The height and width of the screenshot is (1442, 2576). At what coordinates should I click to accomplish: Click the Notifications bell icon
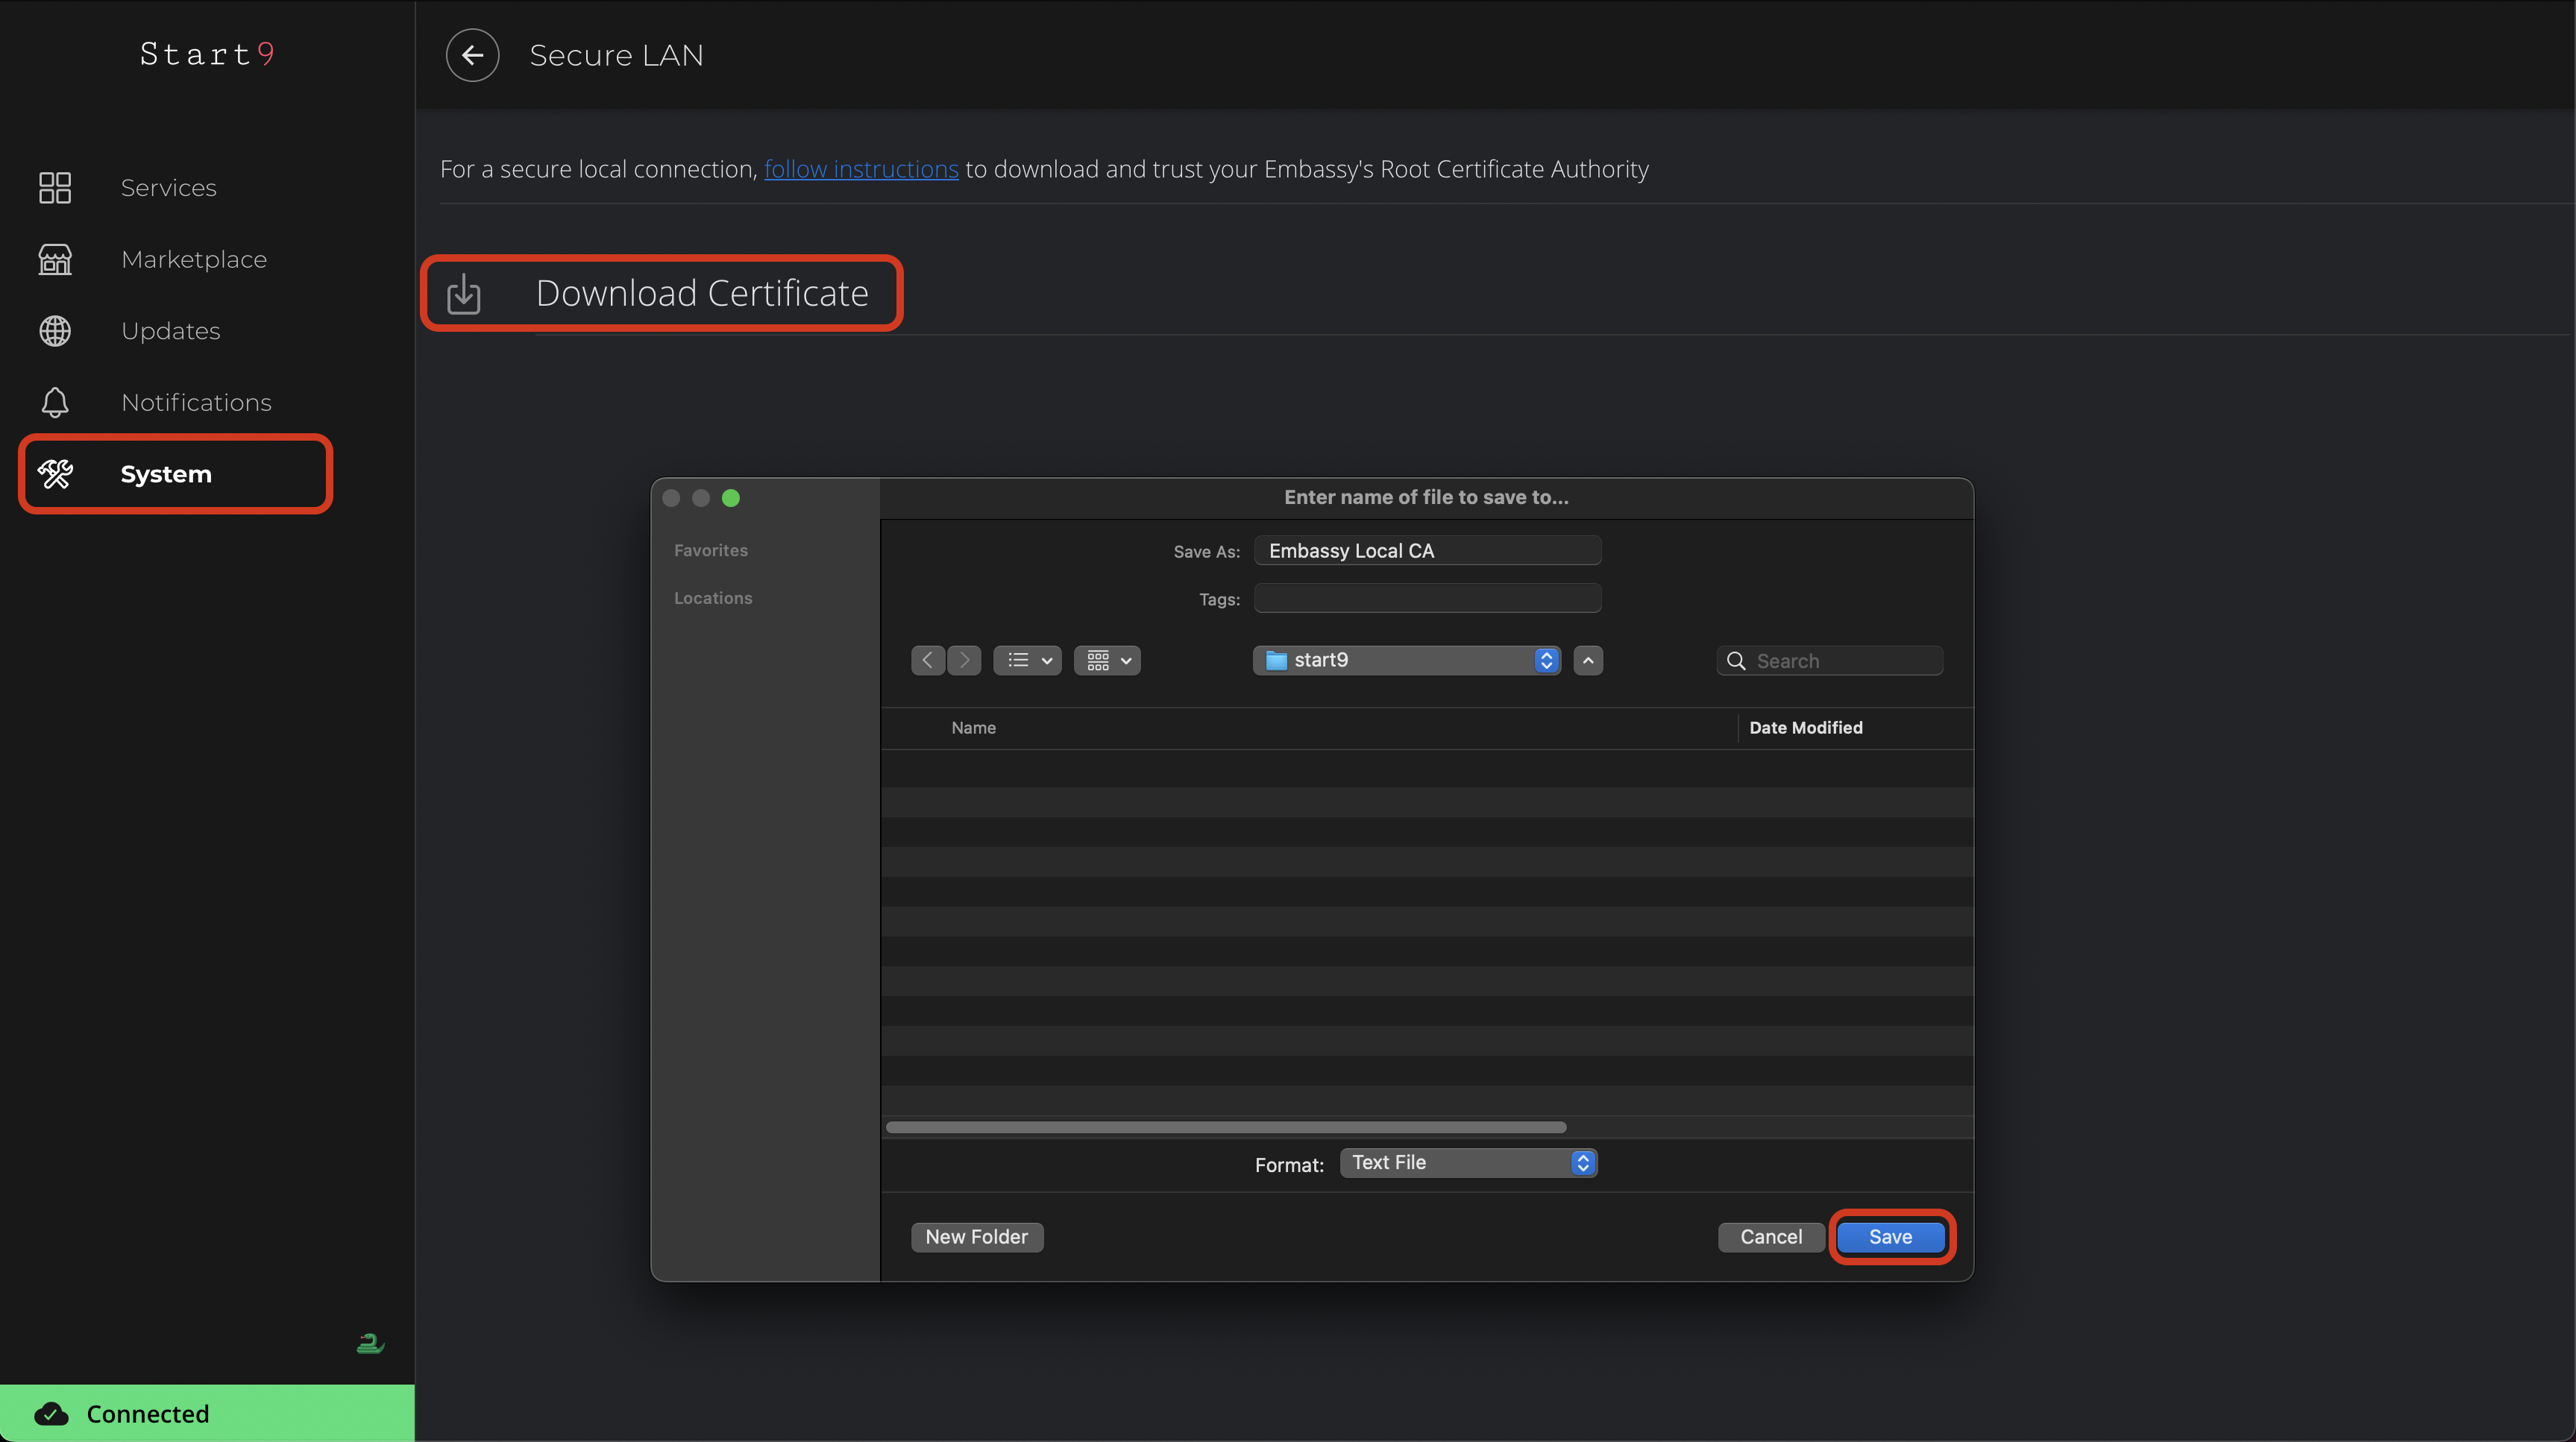55,402
